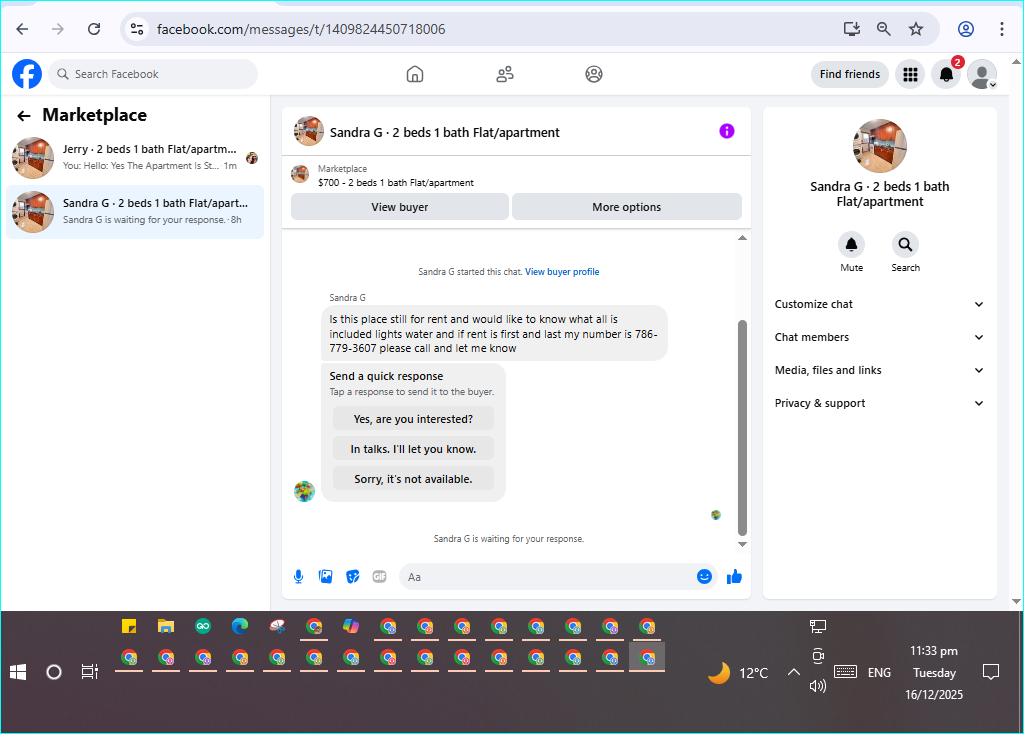The width and height of the screenshot is (1024, 734).
Task: Click the More options button
Action: click(627, 207)
